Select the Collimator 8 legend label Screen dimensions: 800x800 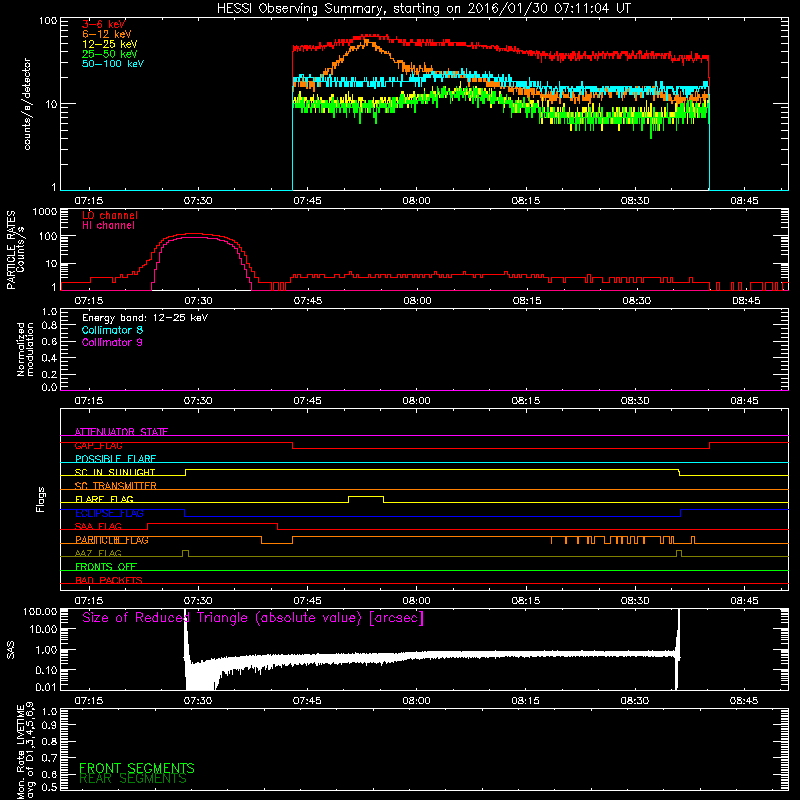click(x=112, y=330)
